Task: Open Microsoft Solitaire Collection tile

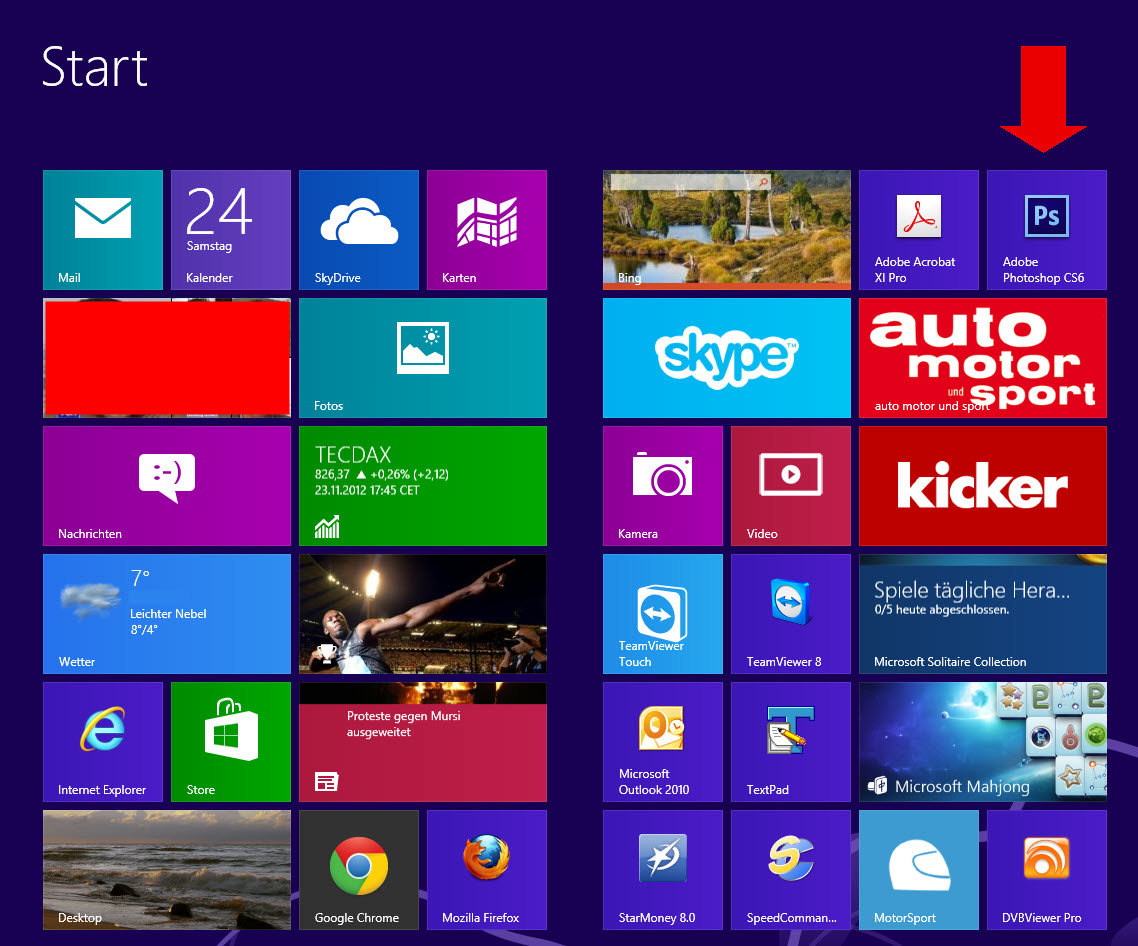Action: pos(983,614)
